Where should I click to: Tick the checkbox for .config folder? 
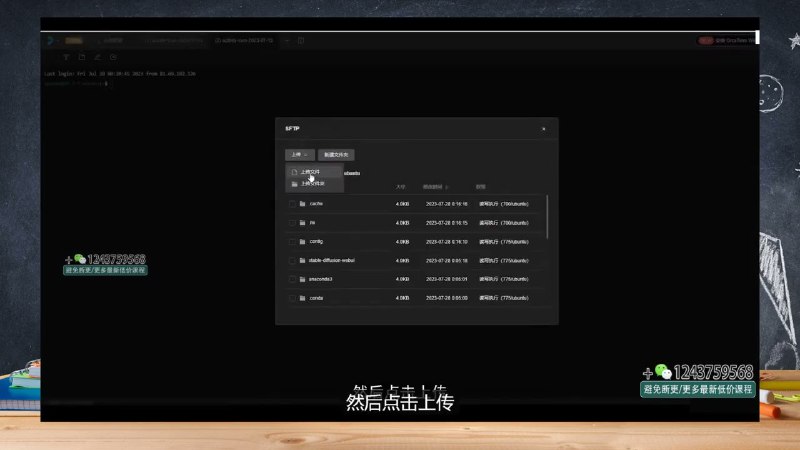point(292,242)
